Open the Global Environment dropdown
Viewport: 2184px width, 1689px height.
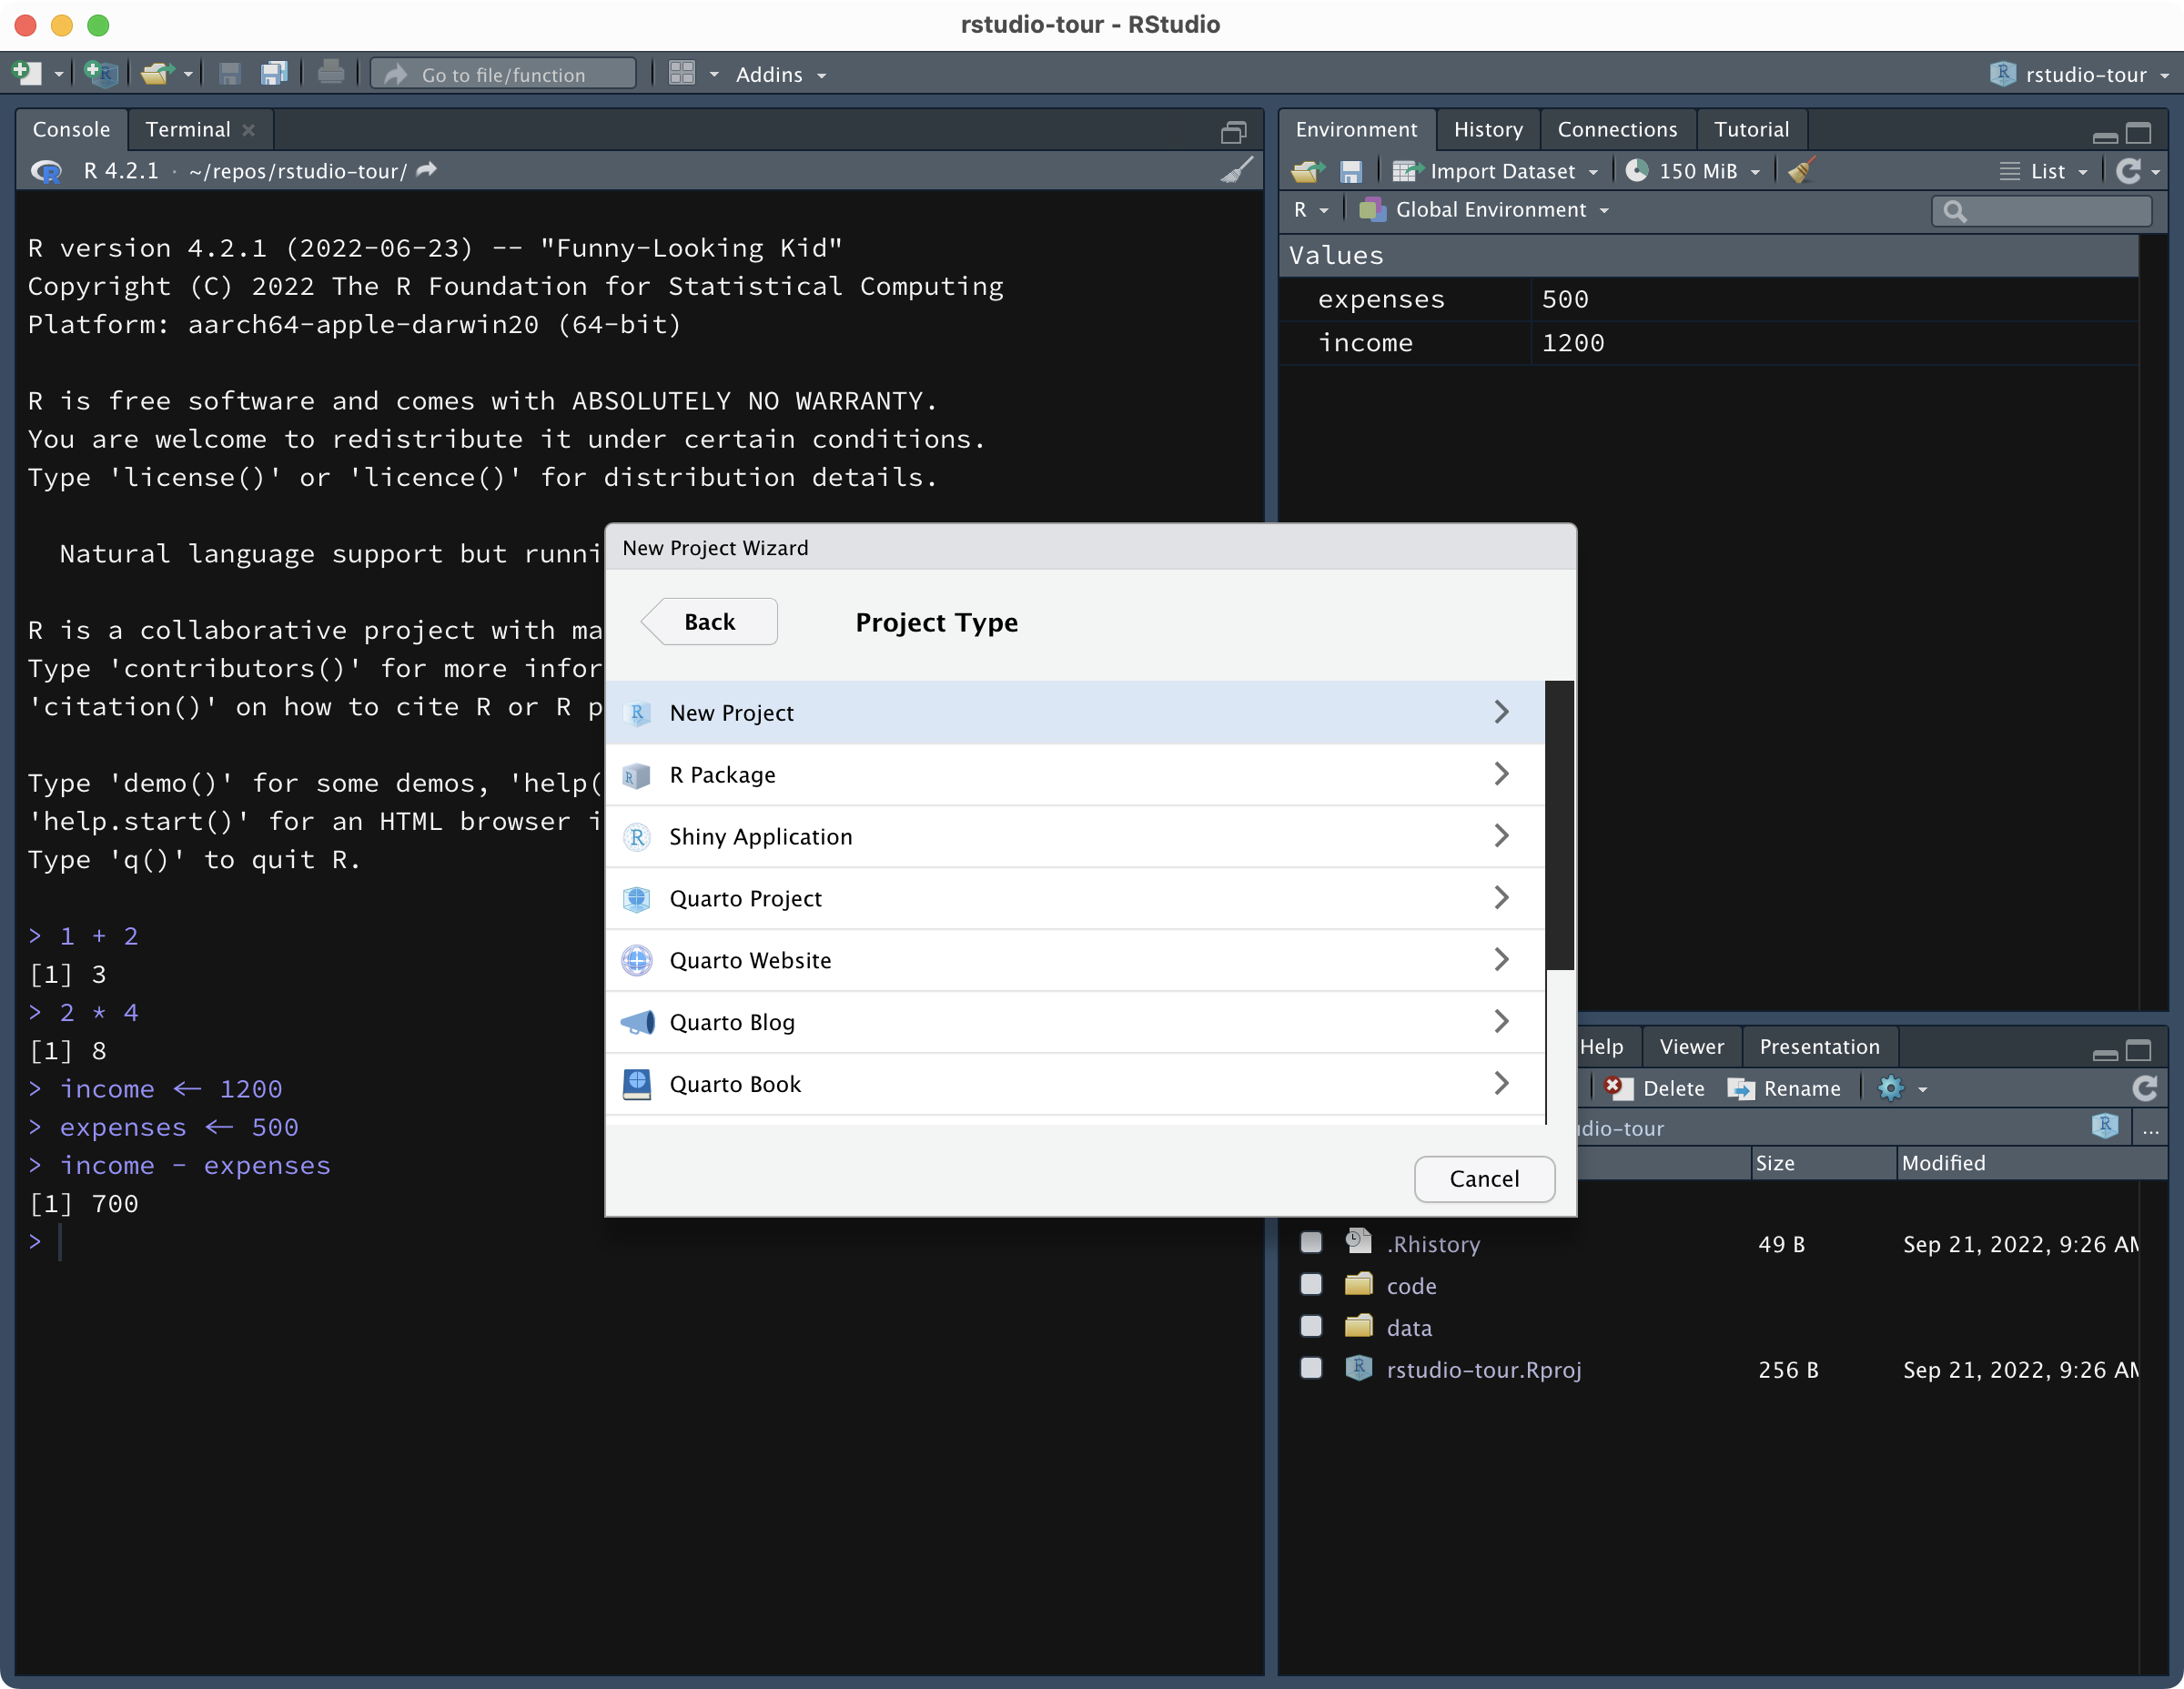pos(1484,209)
